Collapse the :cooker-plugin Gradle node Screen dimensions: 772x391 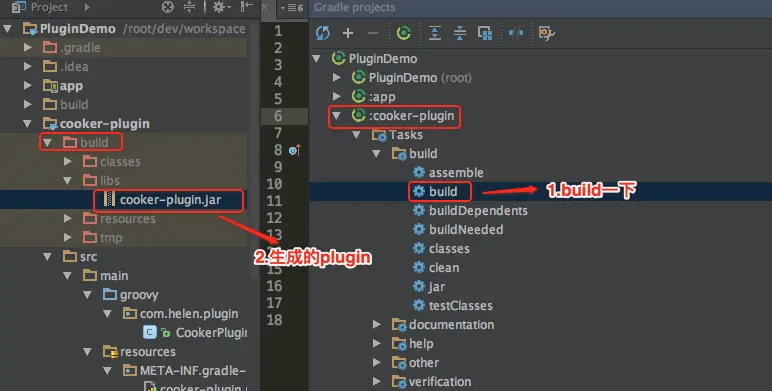click(x=336, y=116)
